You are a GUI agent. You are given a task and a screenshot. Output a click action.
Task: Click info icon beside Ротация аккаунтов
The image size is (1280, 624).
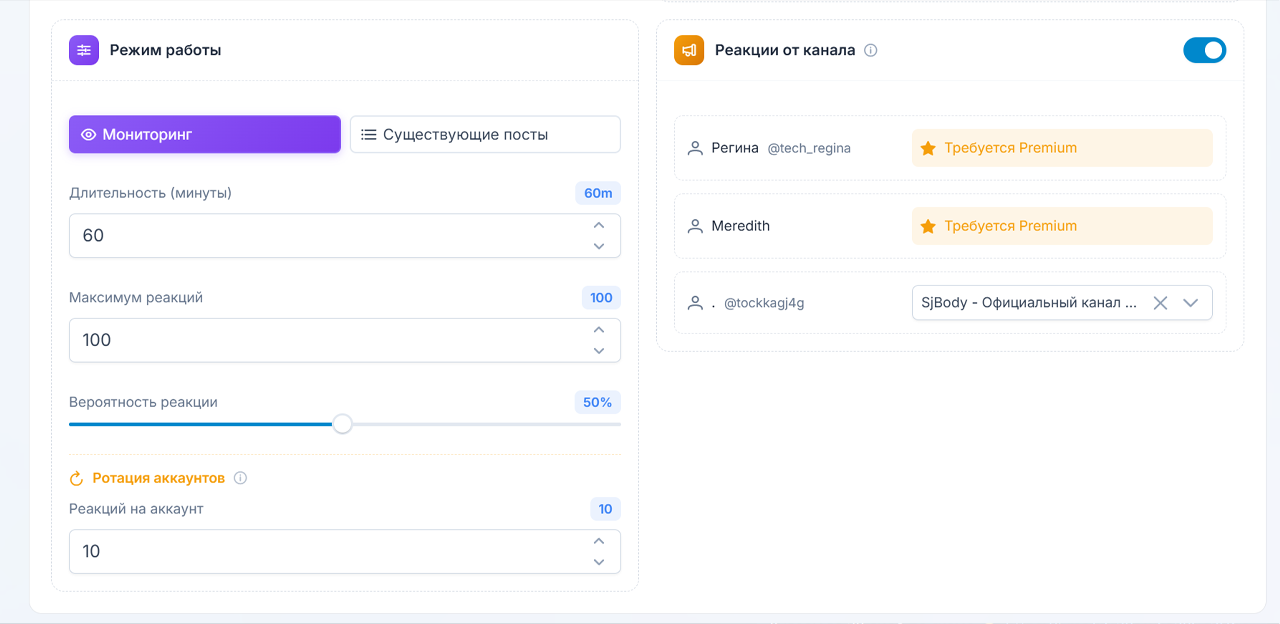[240, 478]
